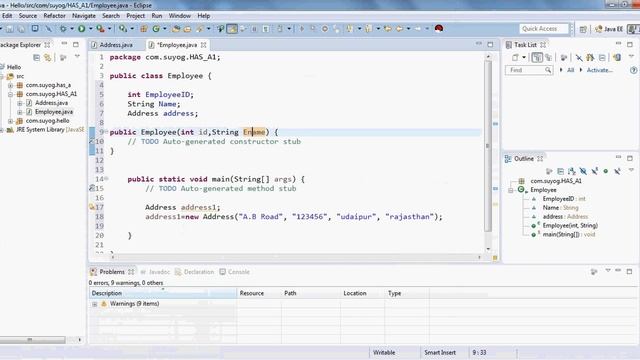Select Employee.java in Package Explorer

[54, 112]
